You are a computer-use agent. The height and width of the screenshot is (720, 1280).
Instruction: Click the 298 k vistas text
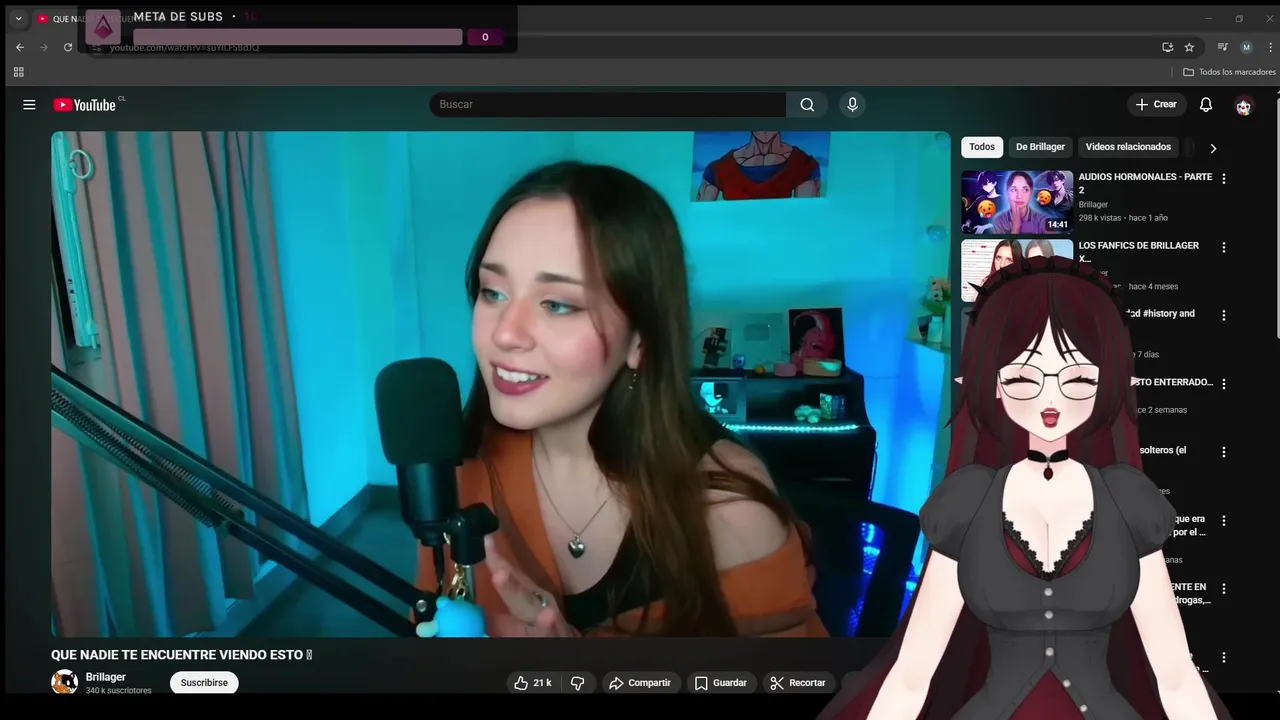coord(1099,218)
